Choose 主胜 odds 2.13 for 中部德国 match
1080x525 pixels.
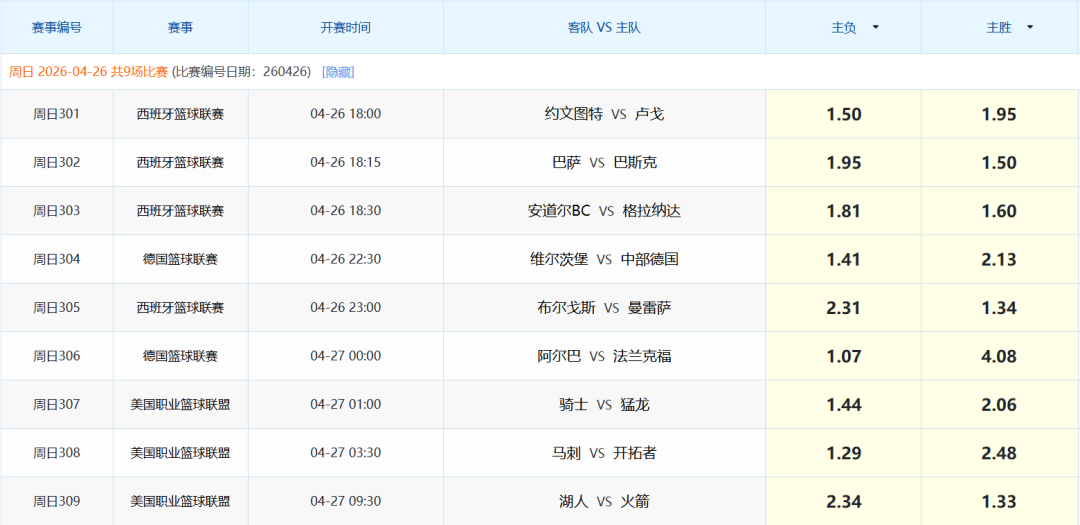click(x=999, y=260)
